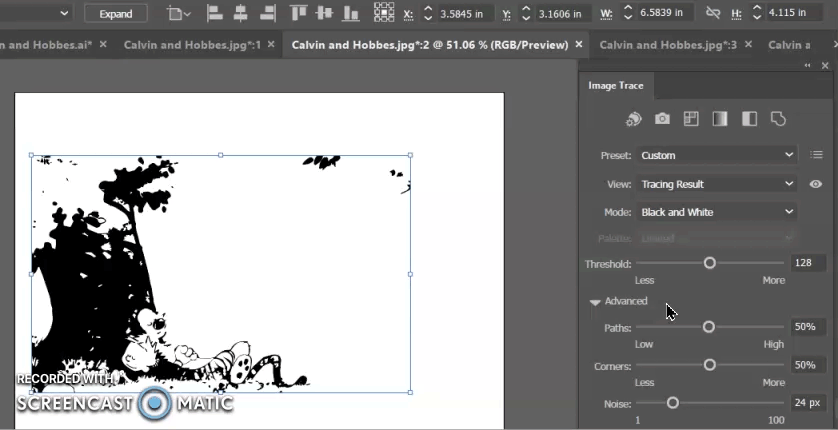This screenshot has width=838, height=430.
Task: Click the W value stepper arrows
Action: [x=628, y=12]
